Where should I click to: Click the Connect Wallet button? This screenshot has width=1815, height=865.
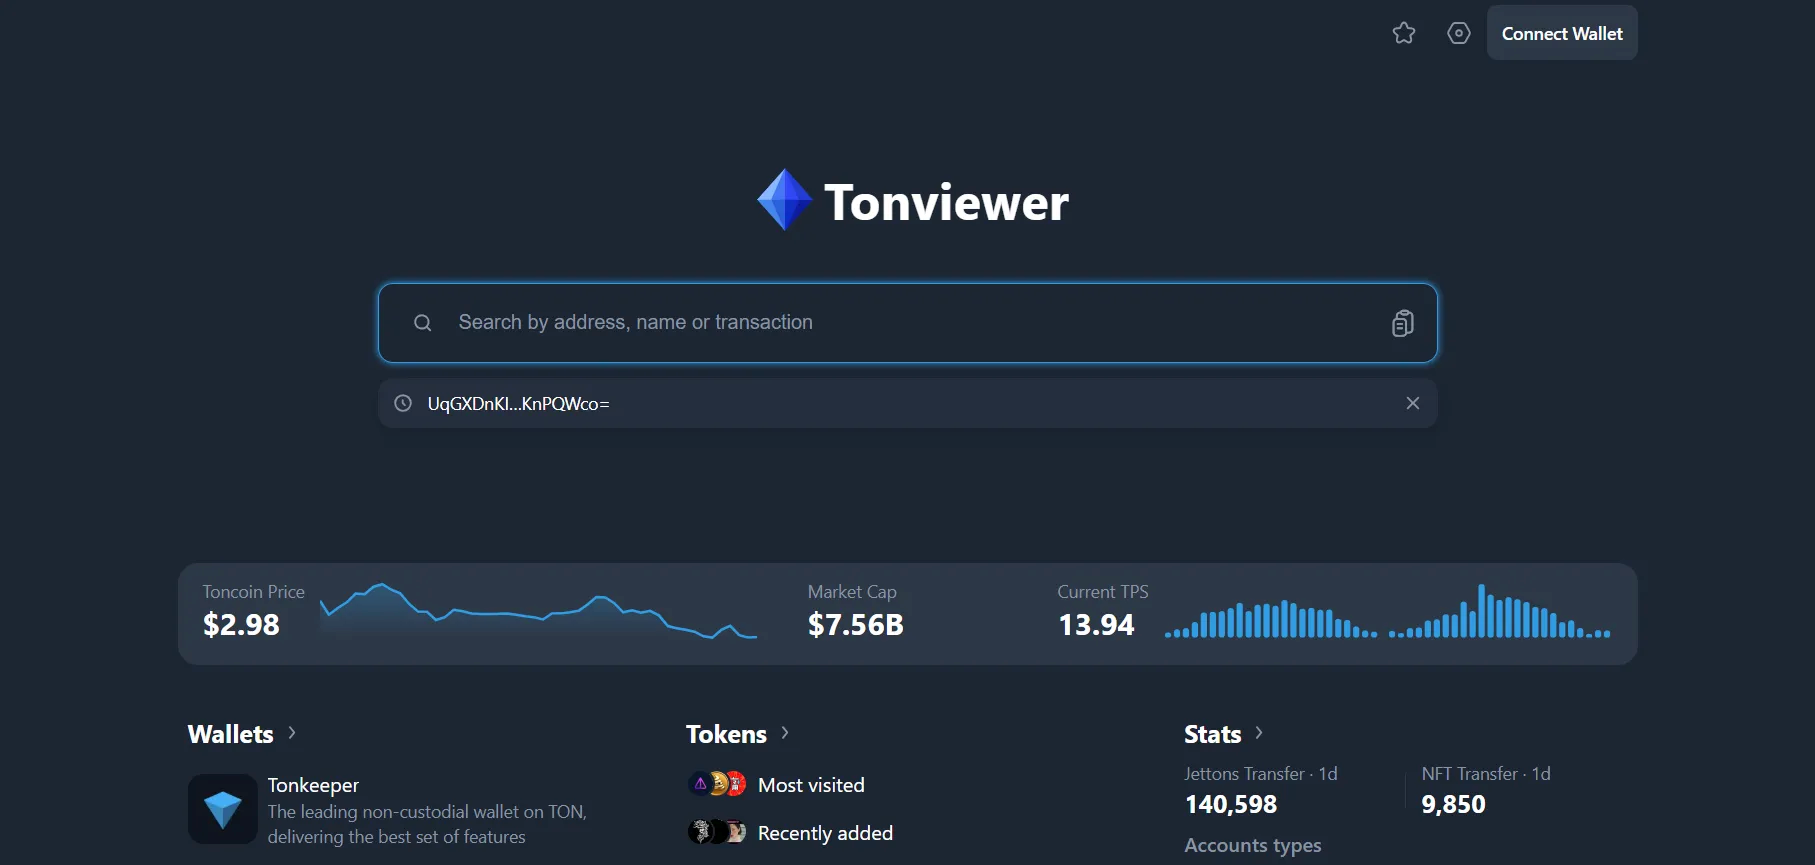click(1562, 33)
